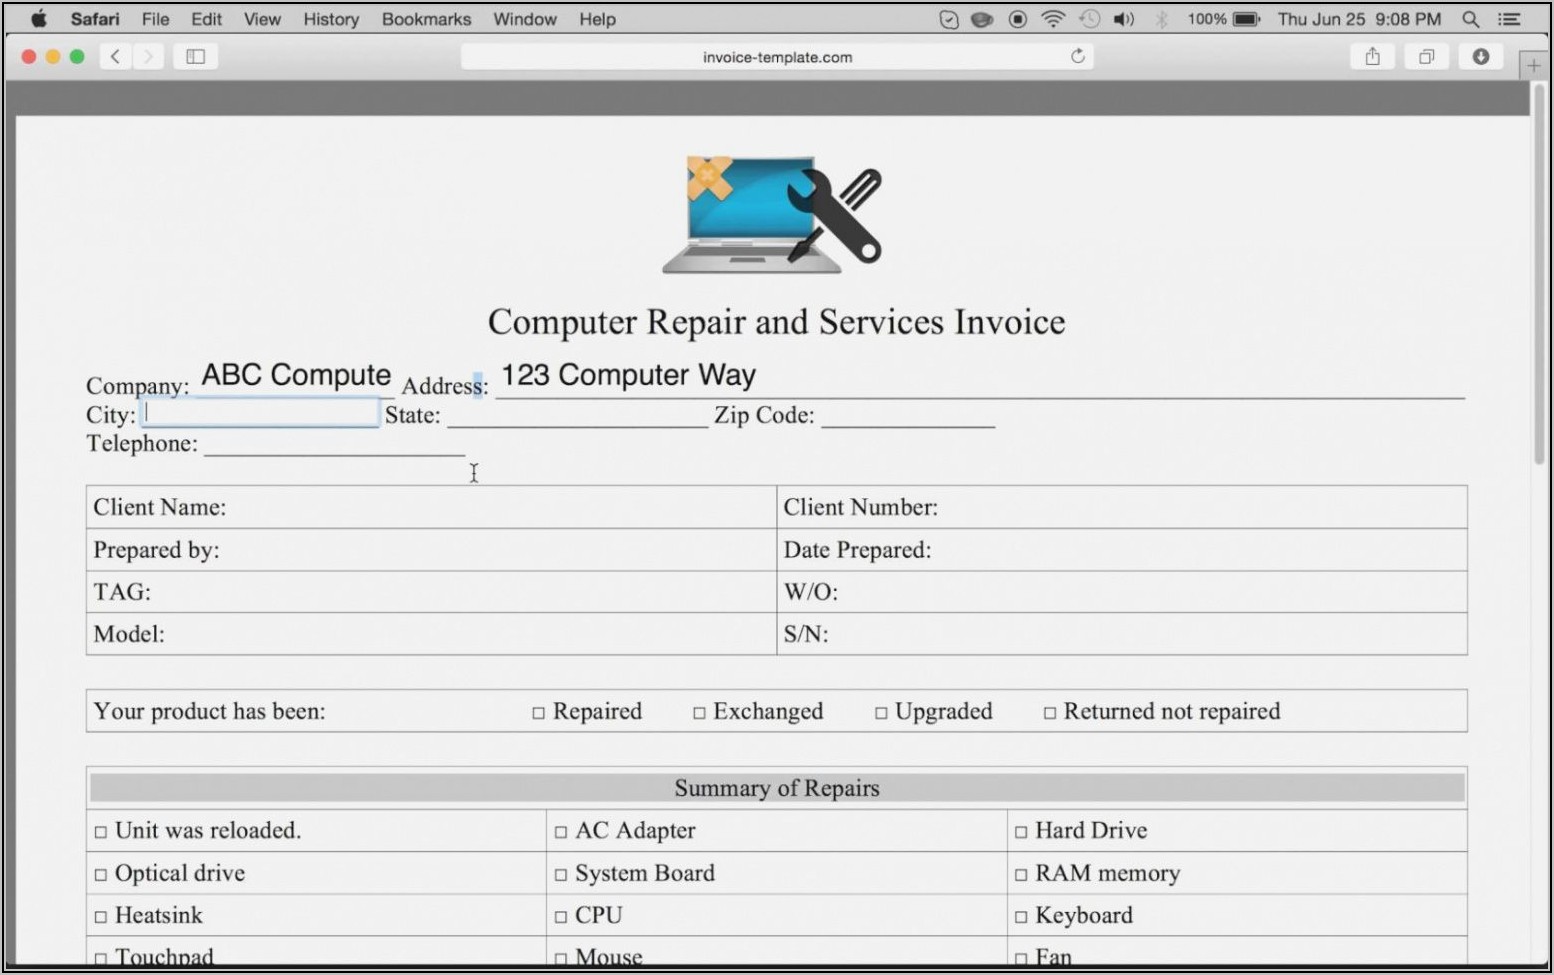
Task: Toggle the Safari sidebar button
Action: [x=195, y=57]
